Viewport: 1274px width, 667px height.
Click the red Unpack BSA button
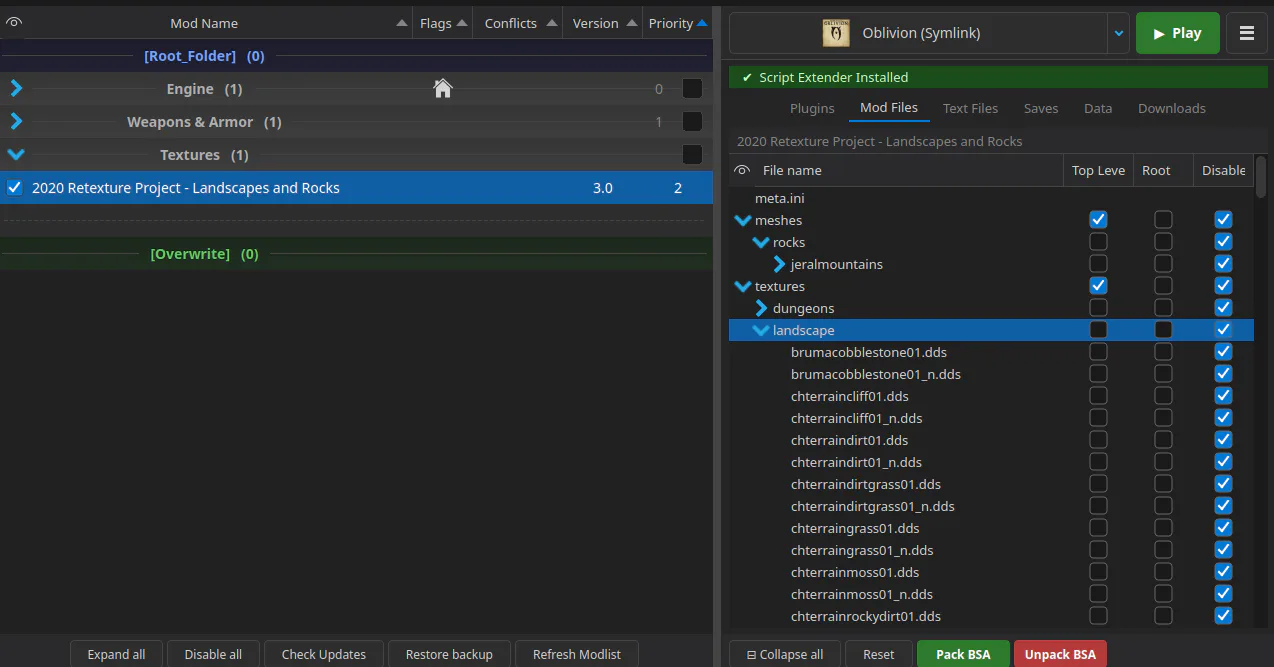click(1060, 654)
